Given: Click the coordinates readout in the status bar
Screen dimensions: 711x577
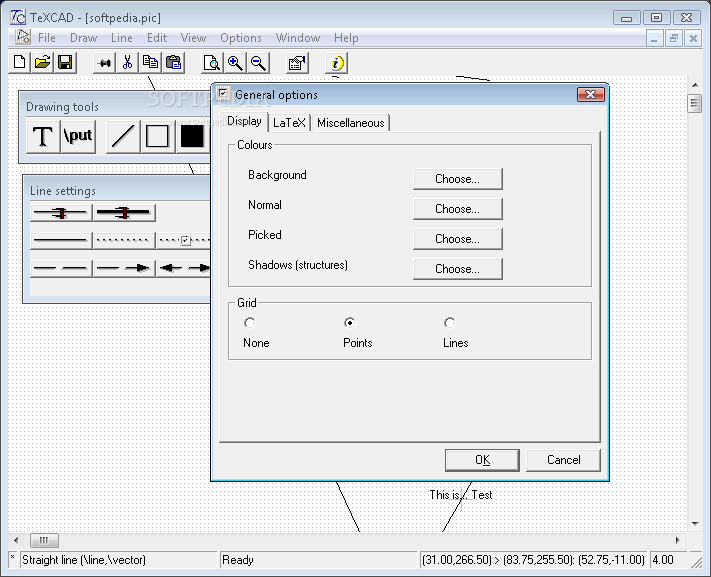Looking at the screenshot, I should click(533, 560).
